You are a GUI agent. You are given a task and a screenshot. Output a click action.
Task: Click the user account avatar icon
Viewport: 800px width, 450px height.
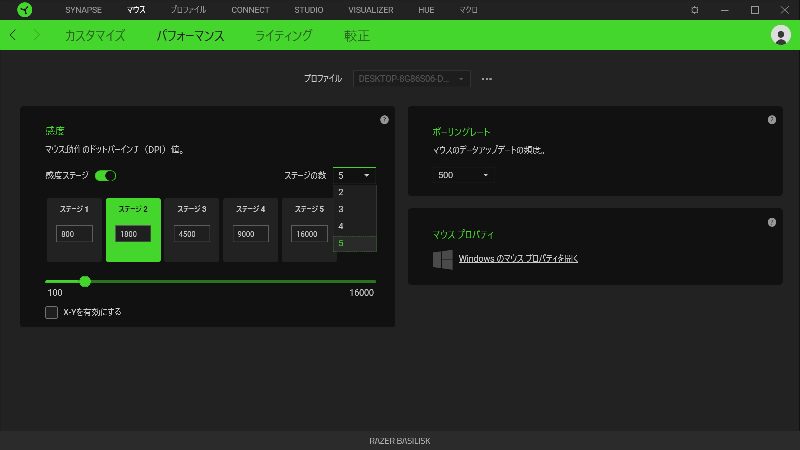780,35
